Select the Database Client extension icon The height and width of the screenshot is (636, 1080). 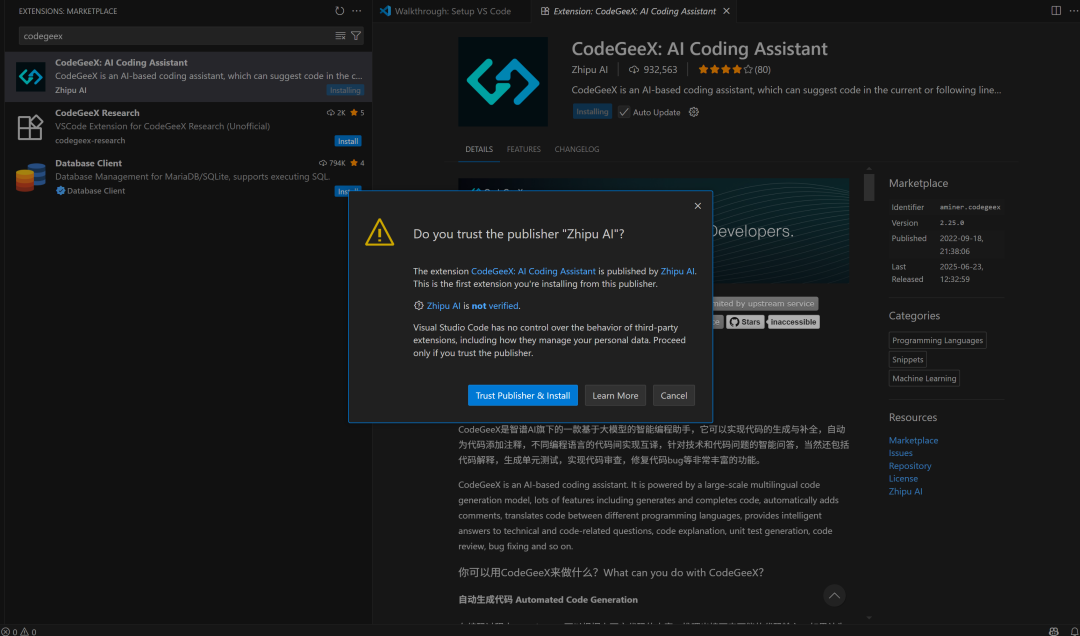pyautogui.click(x=30, y=177)
